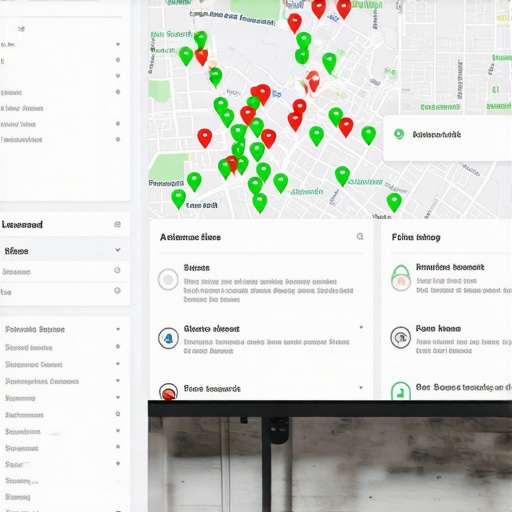The height and width of the screenshot is (512, 512).
Task: Select the green pin at the map's lower right
Action: click(x=394, y=202)
